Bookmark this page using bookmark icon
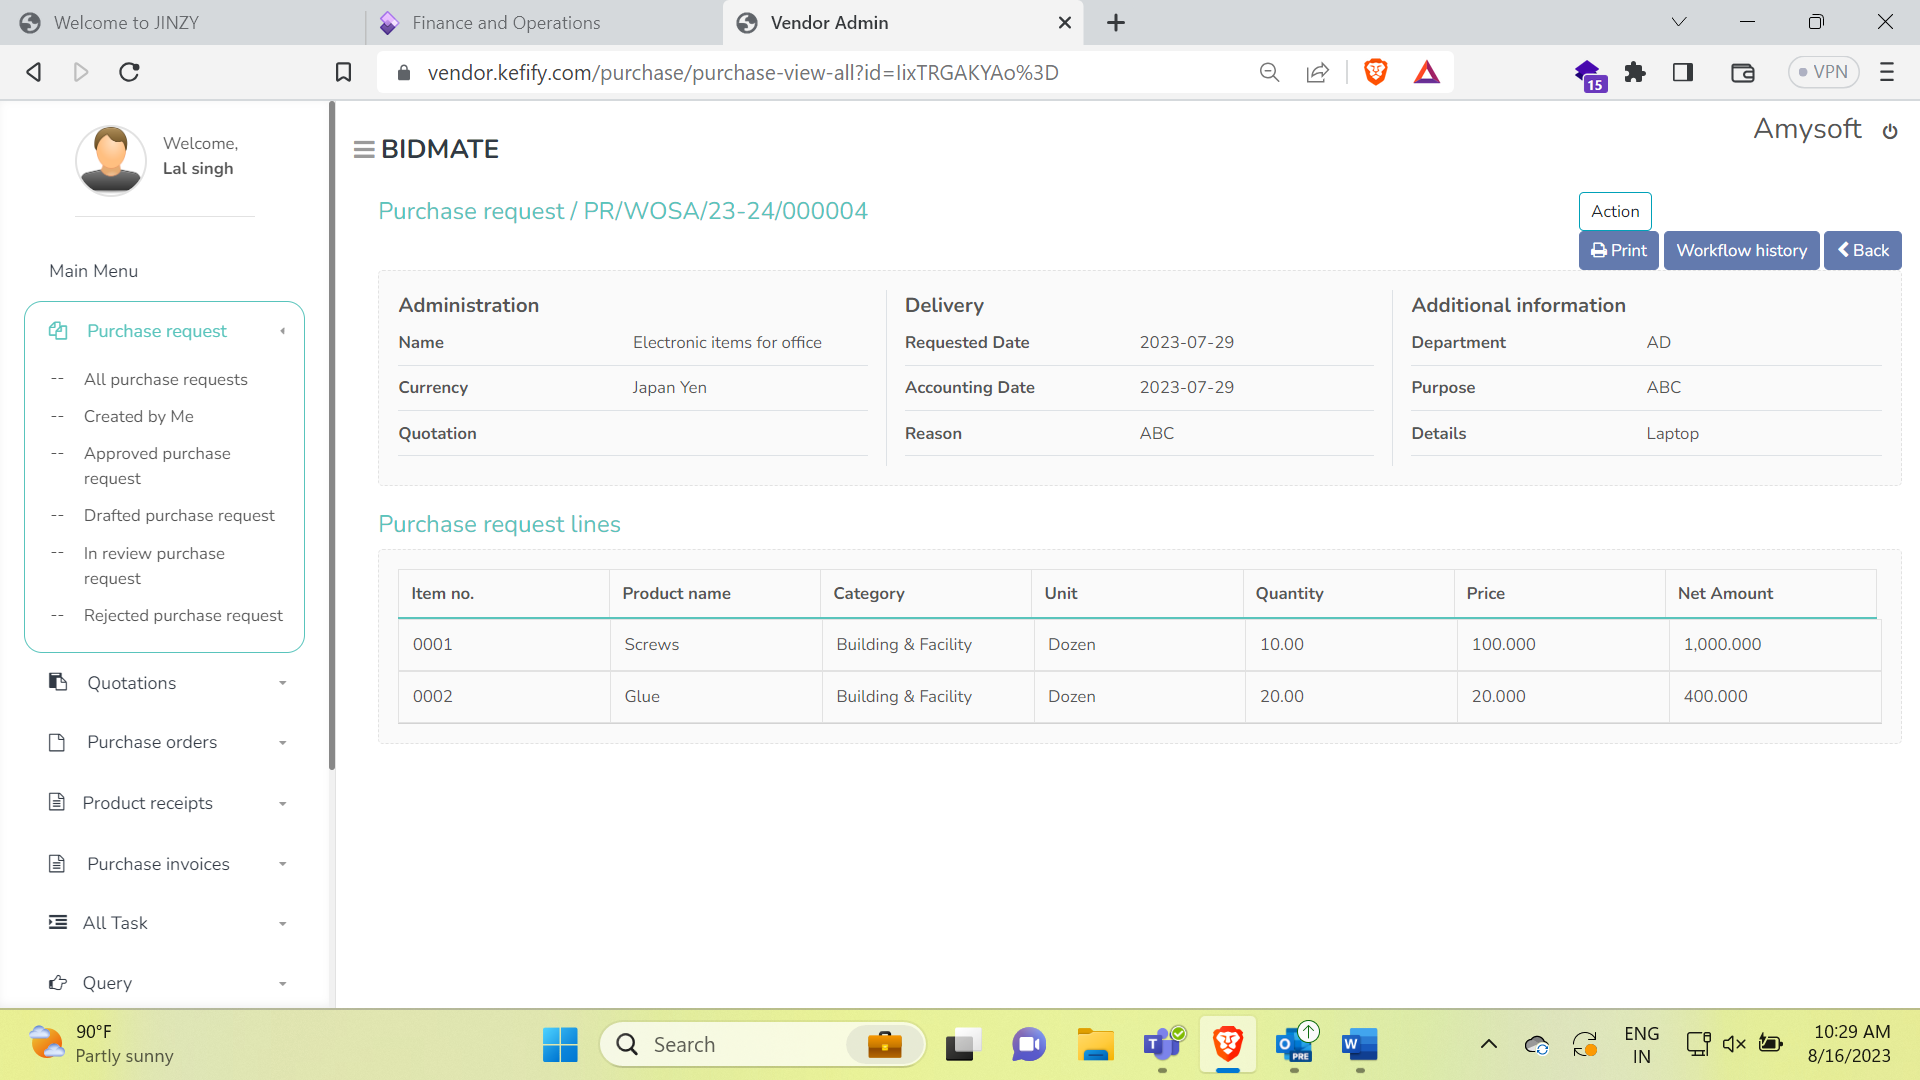Image resolution: width=1920 pixels, height=1080 pixels. pyautogui.click(x=343, y=72)
